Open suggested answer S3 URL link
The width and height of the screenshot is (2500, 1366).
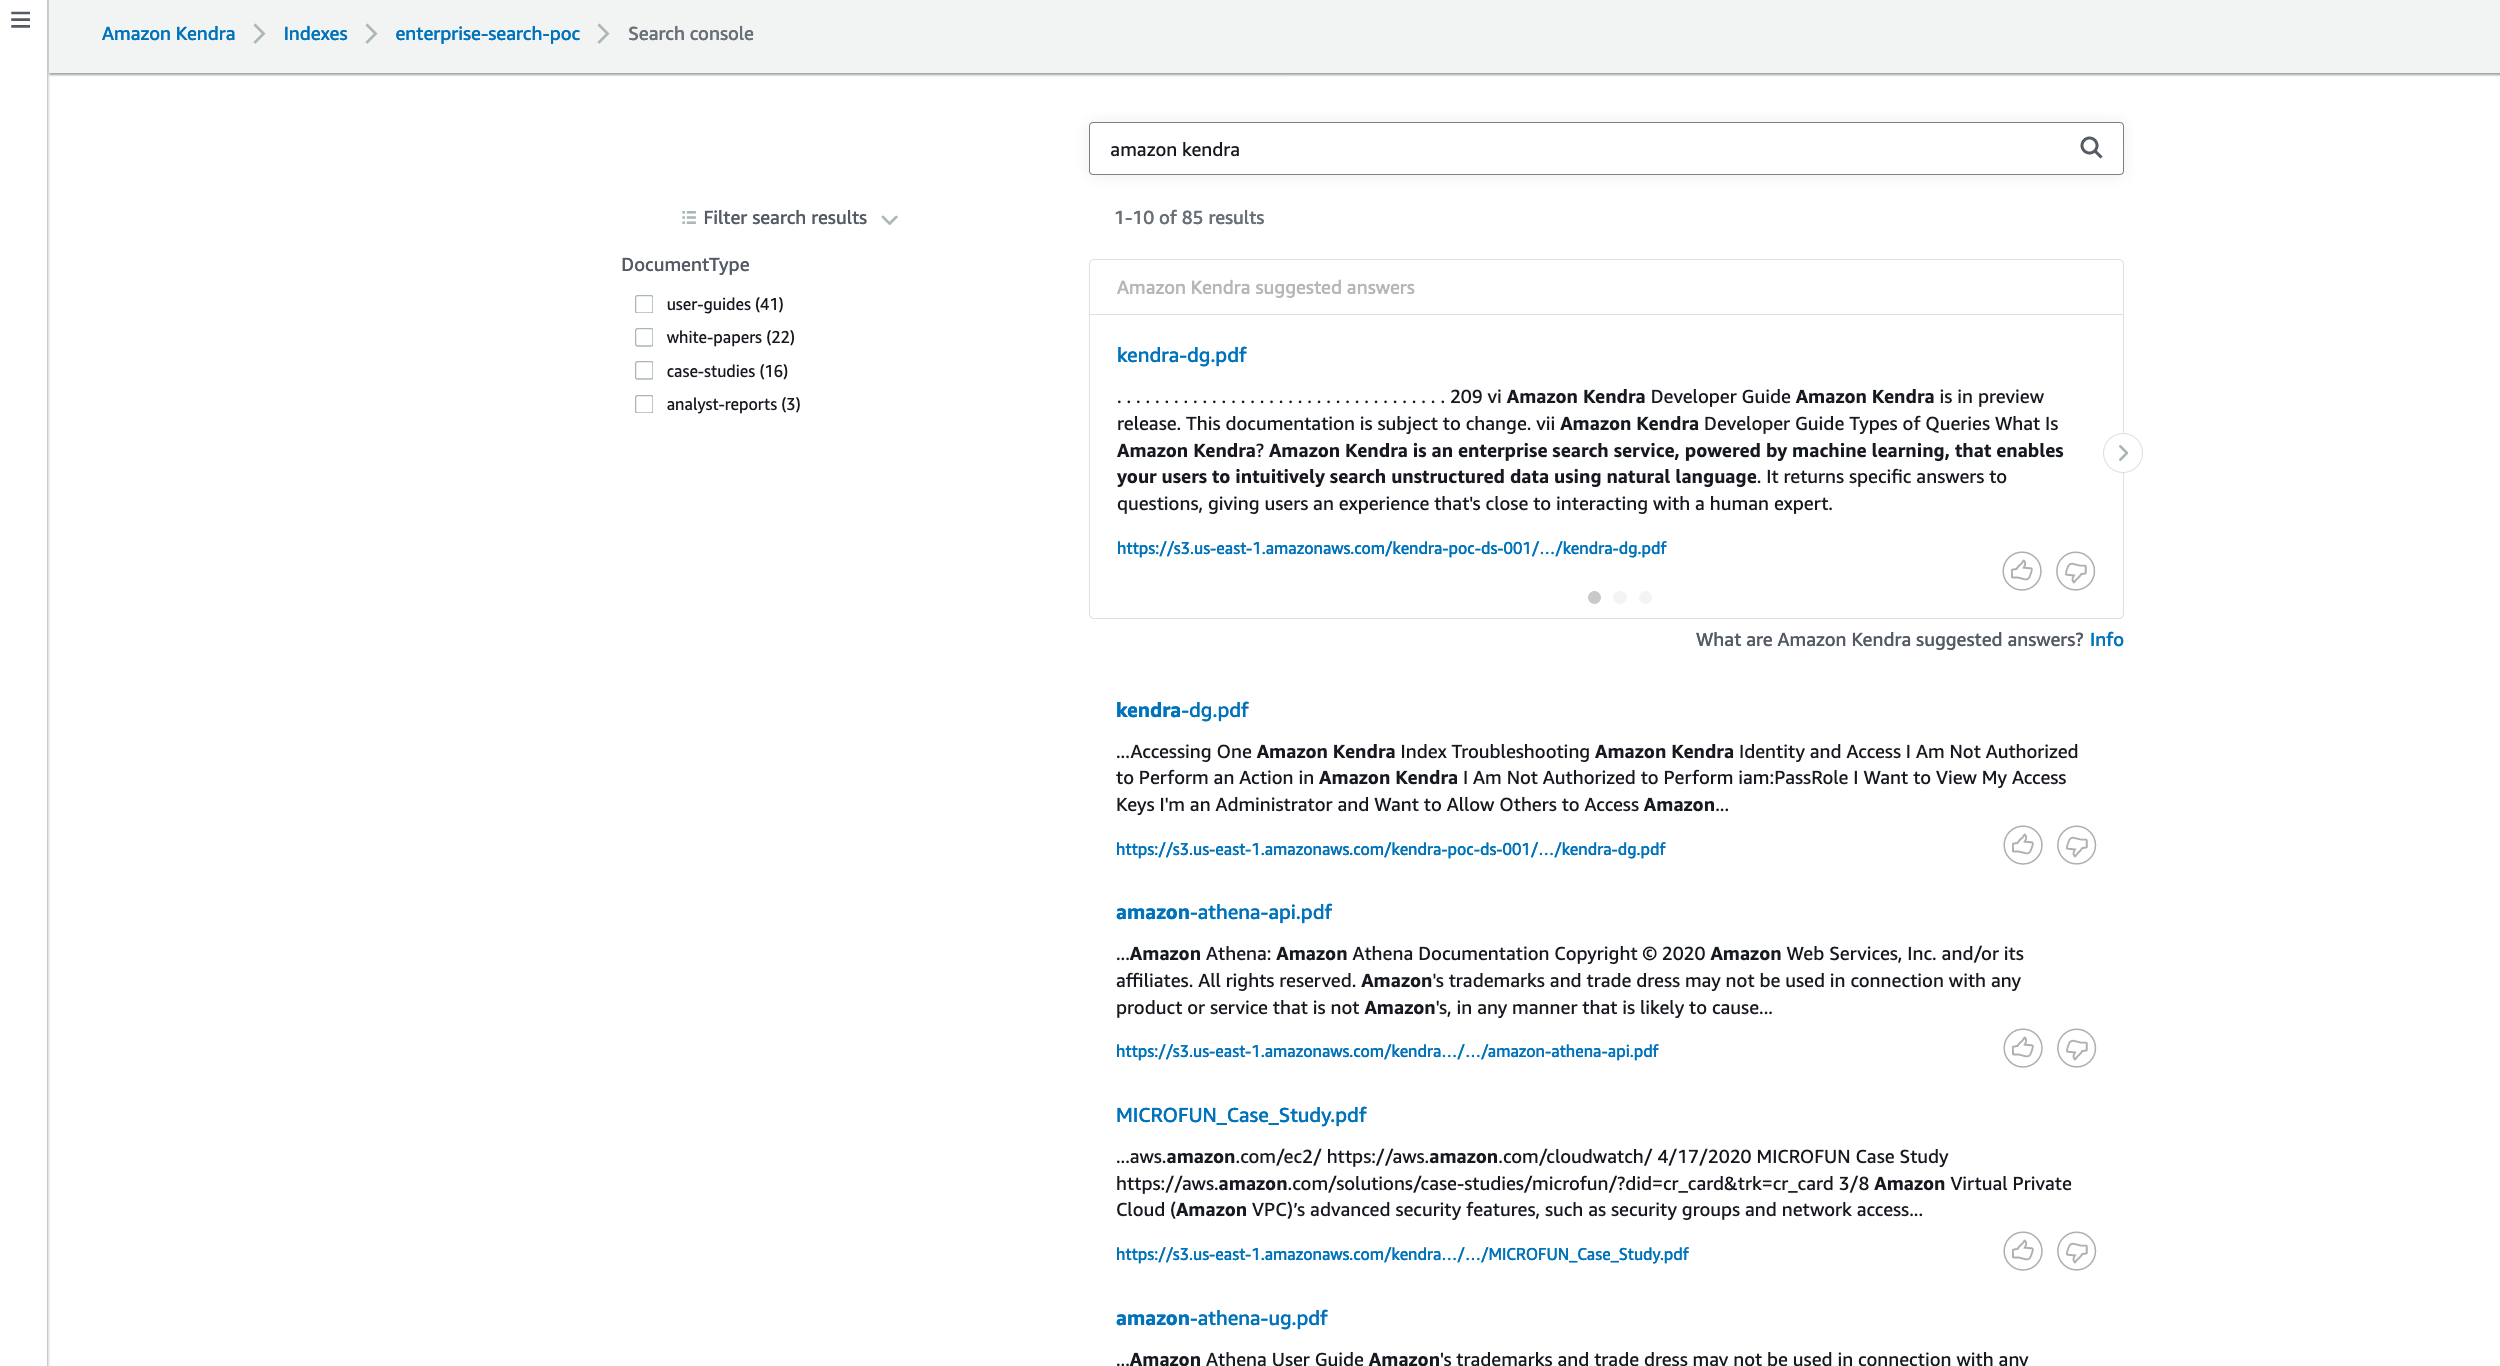coord(1391,548)
